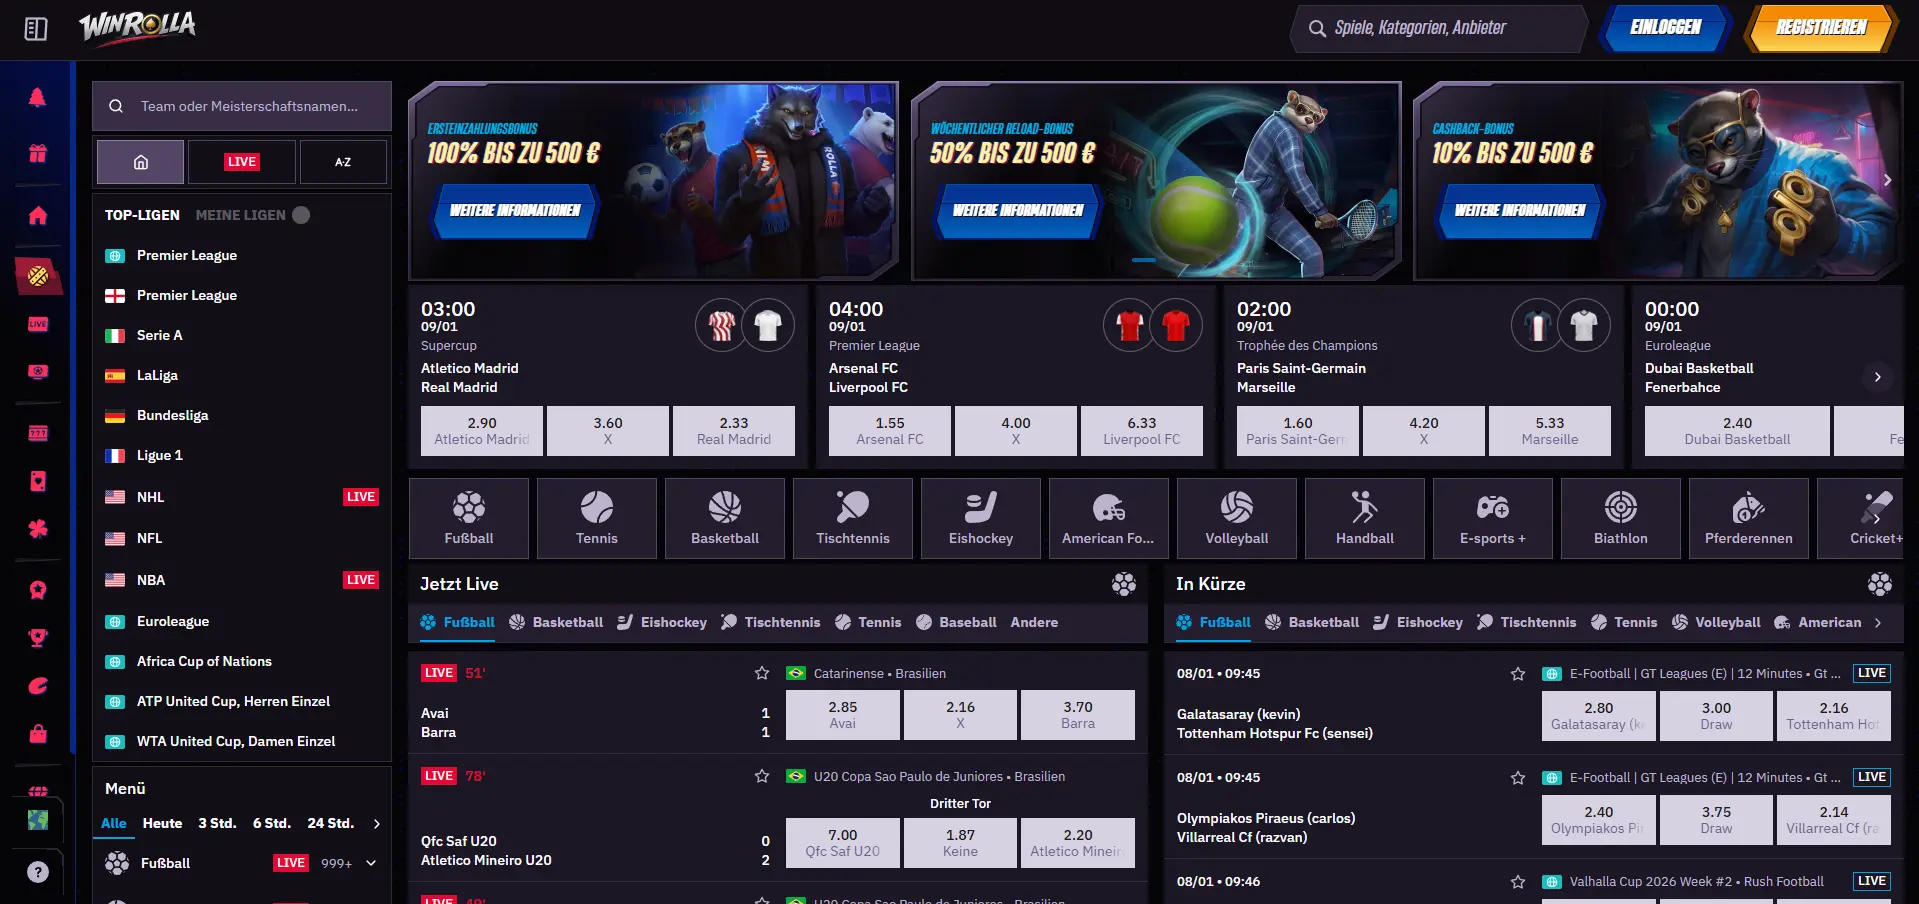Open the Eishockey sport category tile

pos(980,518)
